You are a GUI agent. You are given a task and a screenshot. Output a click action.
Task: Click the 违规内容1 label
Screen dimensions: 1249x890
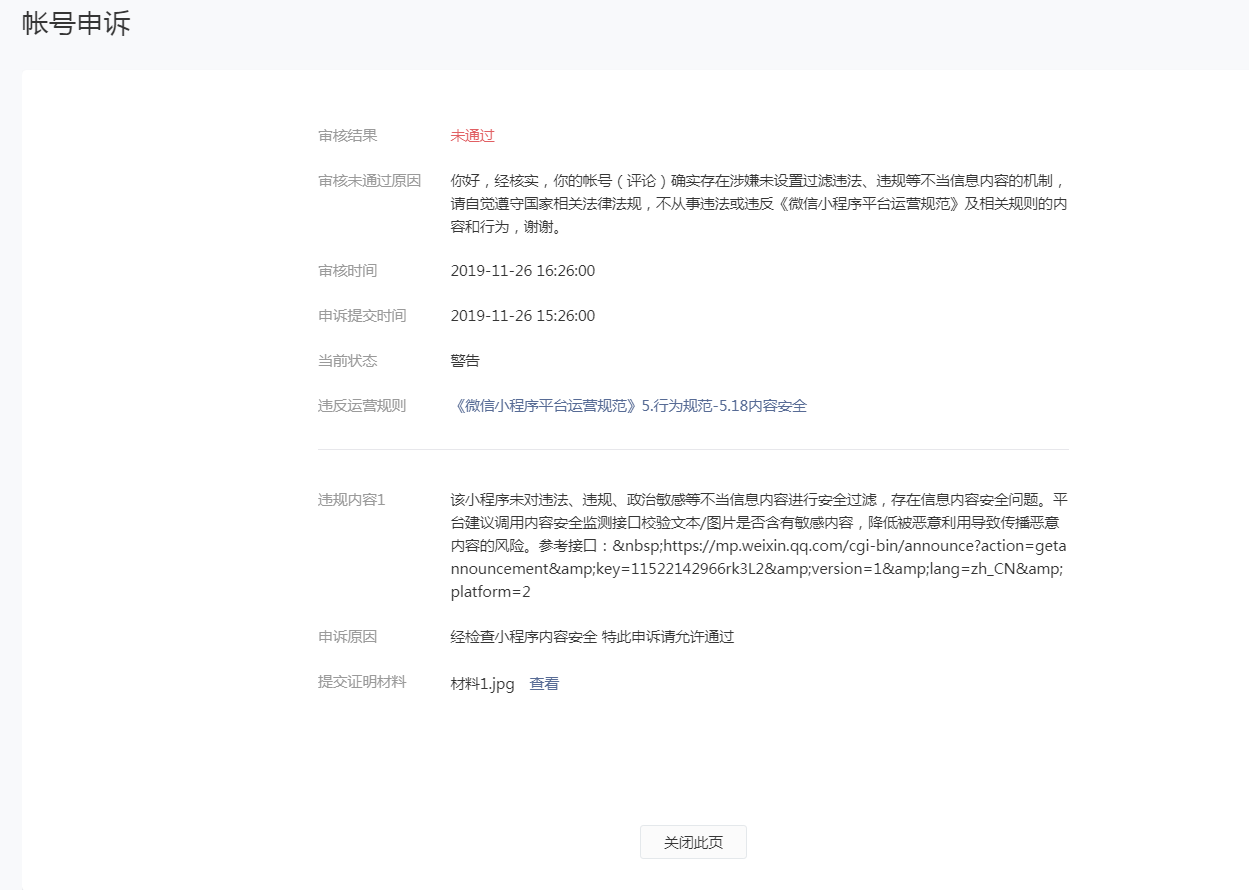coord(352,500)
